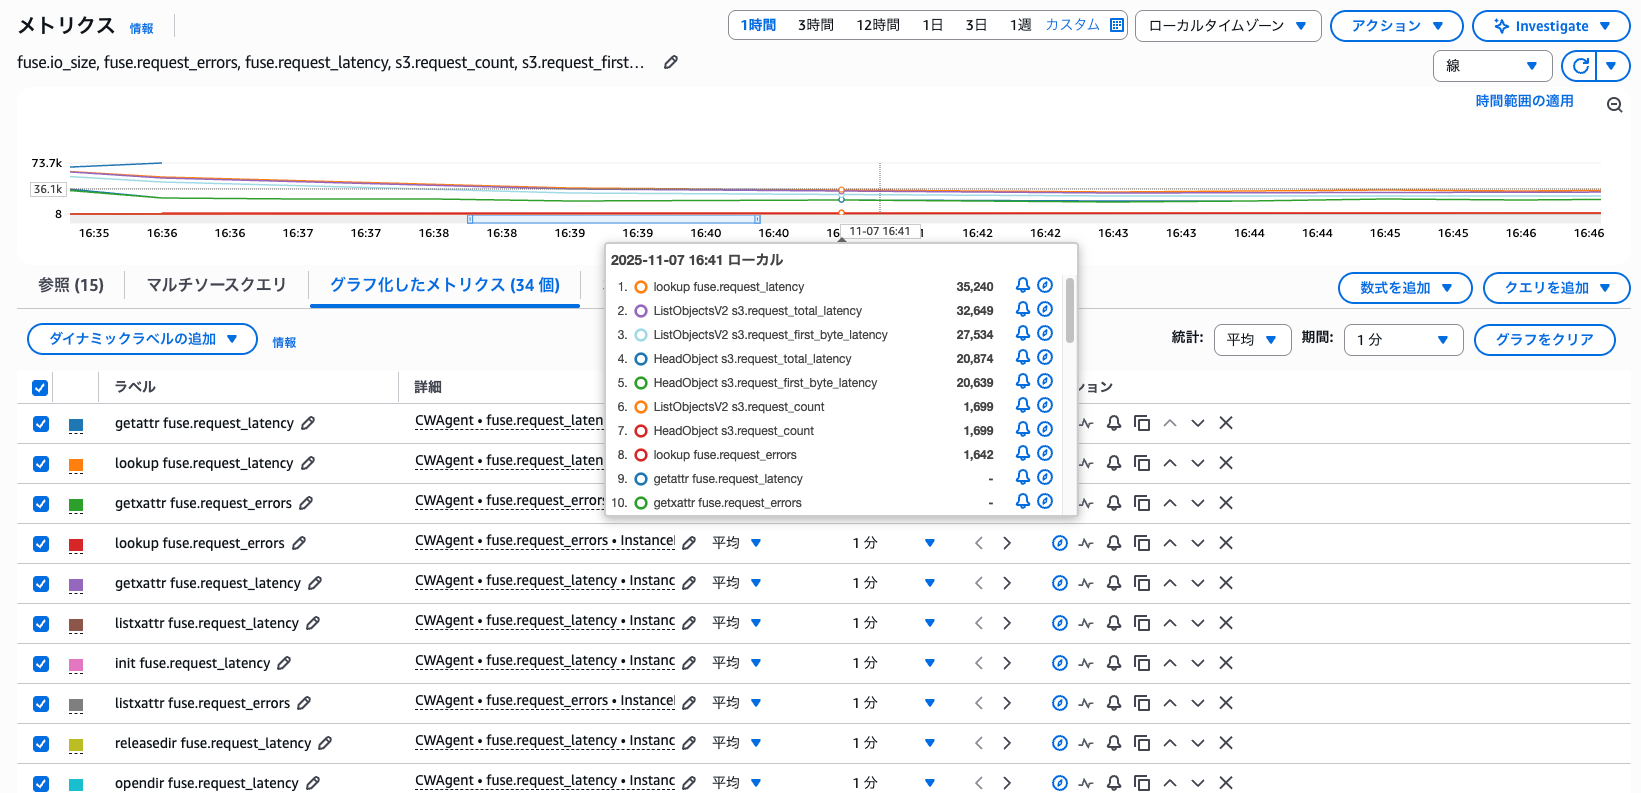Edit details of getxattr fuse.request_latency
Image resolution: width=1641 pixels, height=793 pixels.
(x=689, y=583)
